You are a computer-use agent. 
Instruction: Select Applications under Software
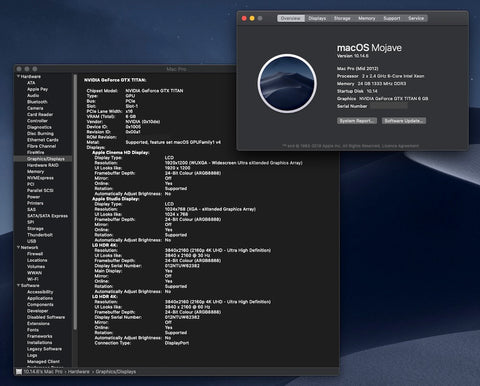(x=40, y=298)
